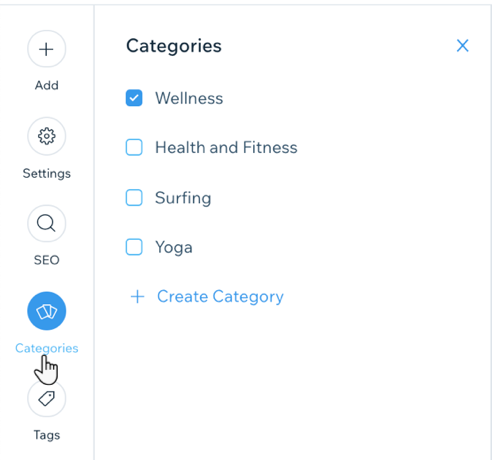Select the blue Categories icon
Image resolution: width=492 pixels, height=460 pixels.
[x=46, y=311]
